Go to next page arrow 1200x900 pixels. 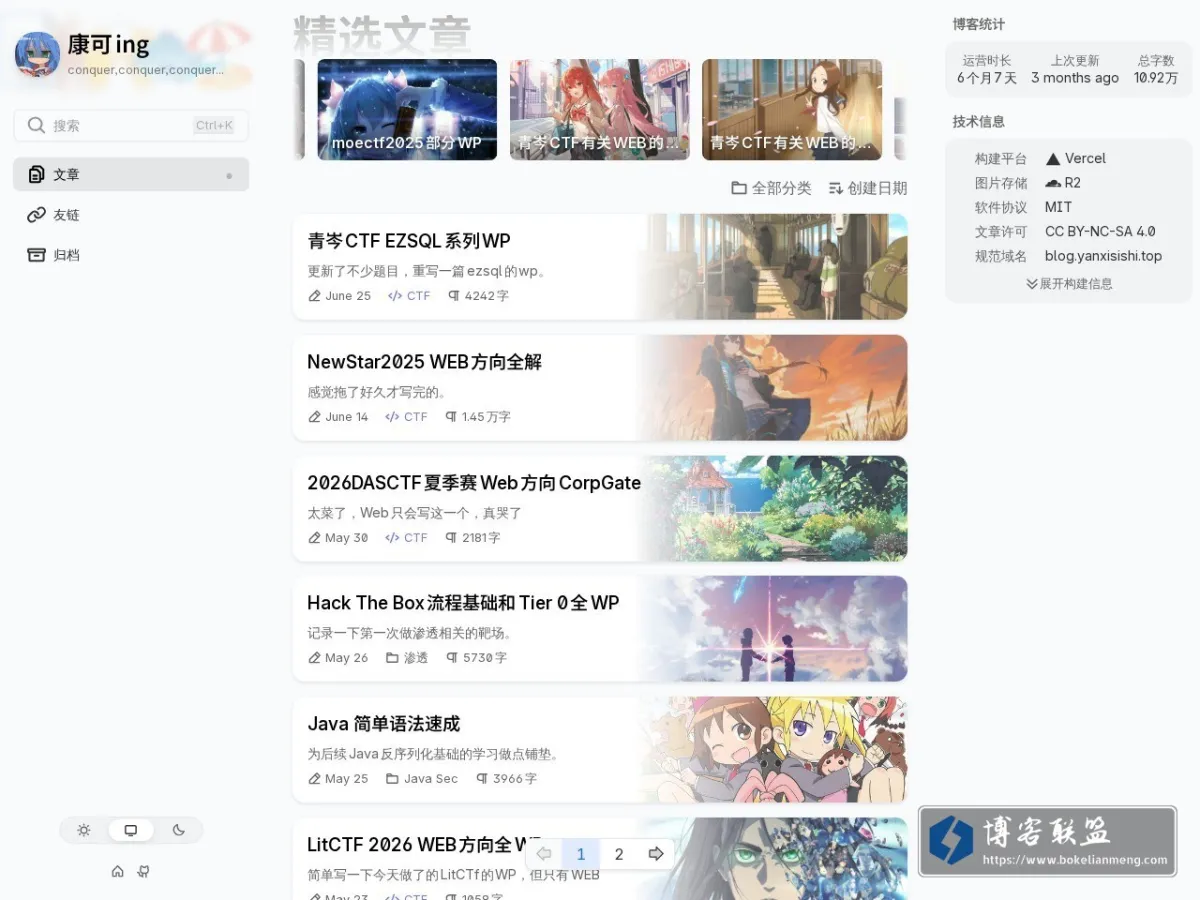(656, 854)
